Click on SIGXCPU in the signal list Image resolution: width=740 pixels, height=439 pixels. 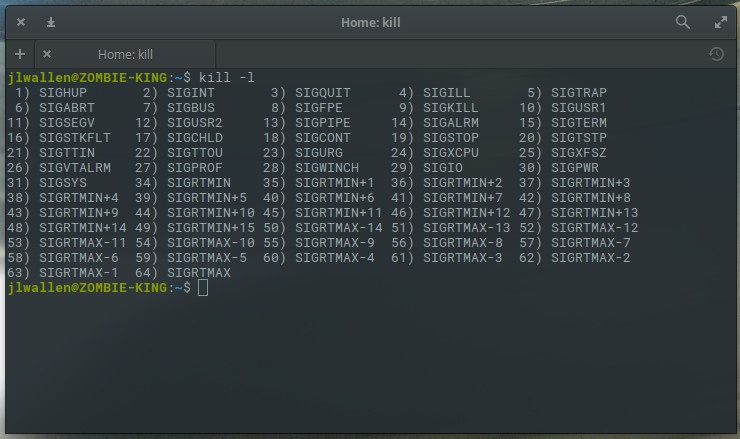451,153
